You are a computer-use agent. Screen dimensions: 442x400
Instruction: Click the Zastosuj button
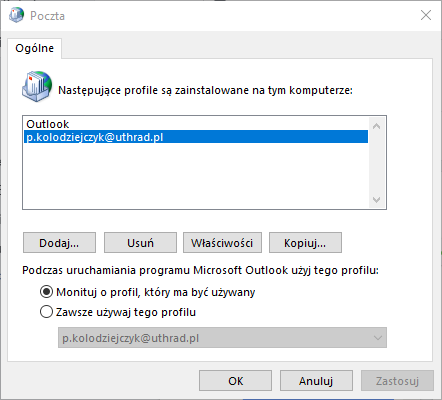click(x=397, y=381)
